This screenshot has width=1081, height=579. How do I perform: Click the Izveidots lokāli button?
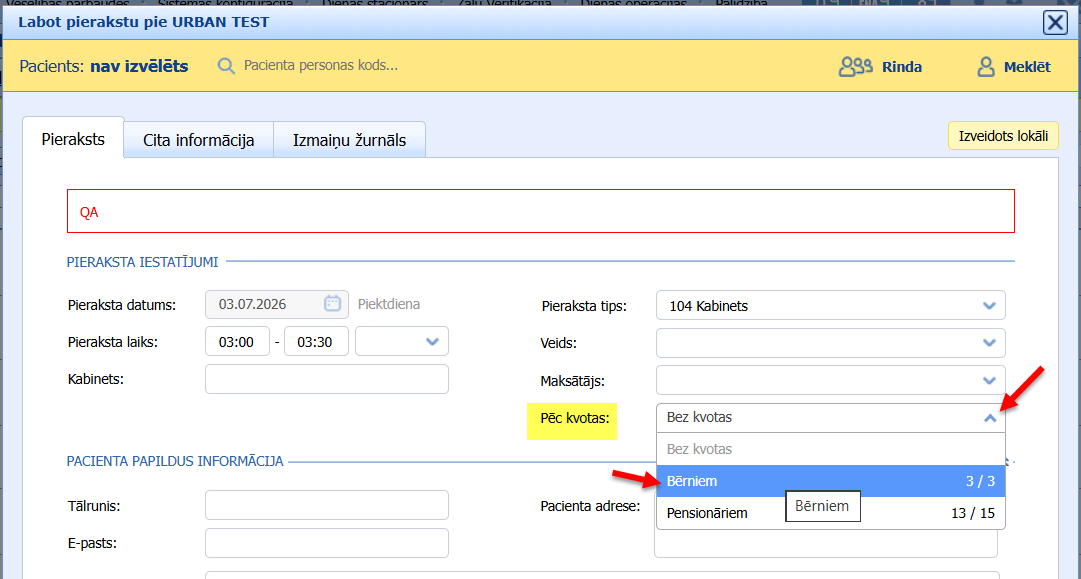click(x=1003, y=136)
